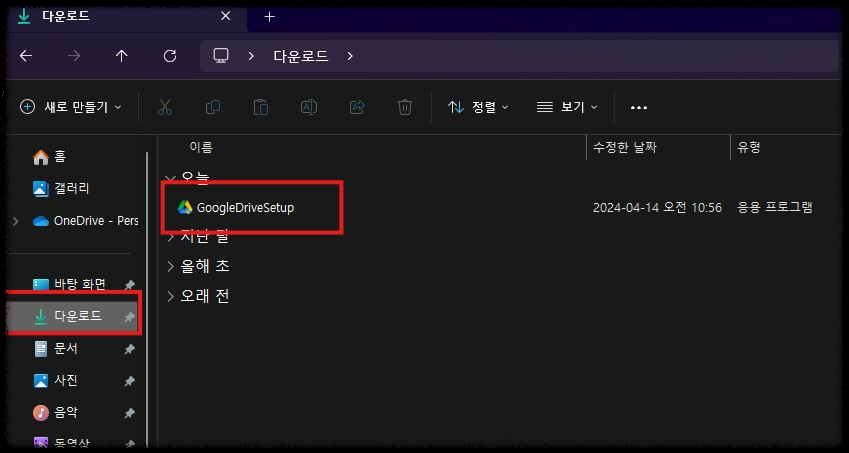Expand OneDrive in the sidebar
The height and width of the screenshot is (453, 849).
16,221
